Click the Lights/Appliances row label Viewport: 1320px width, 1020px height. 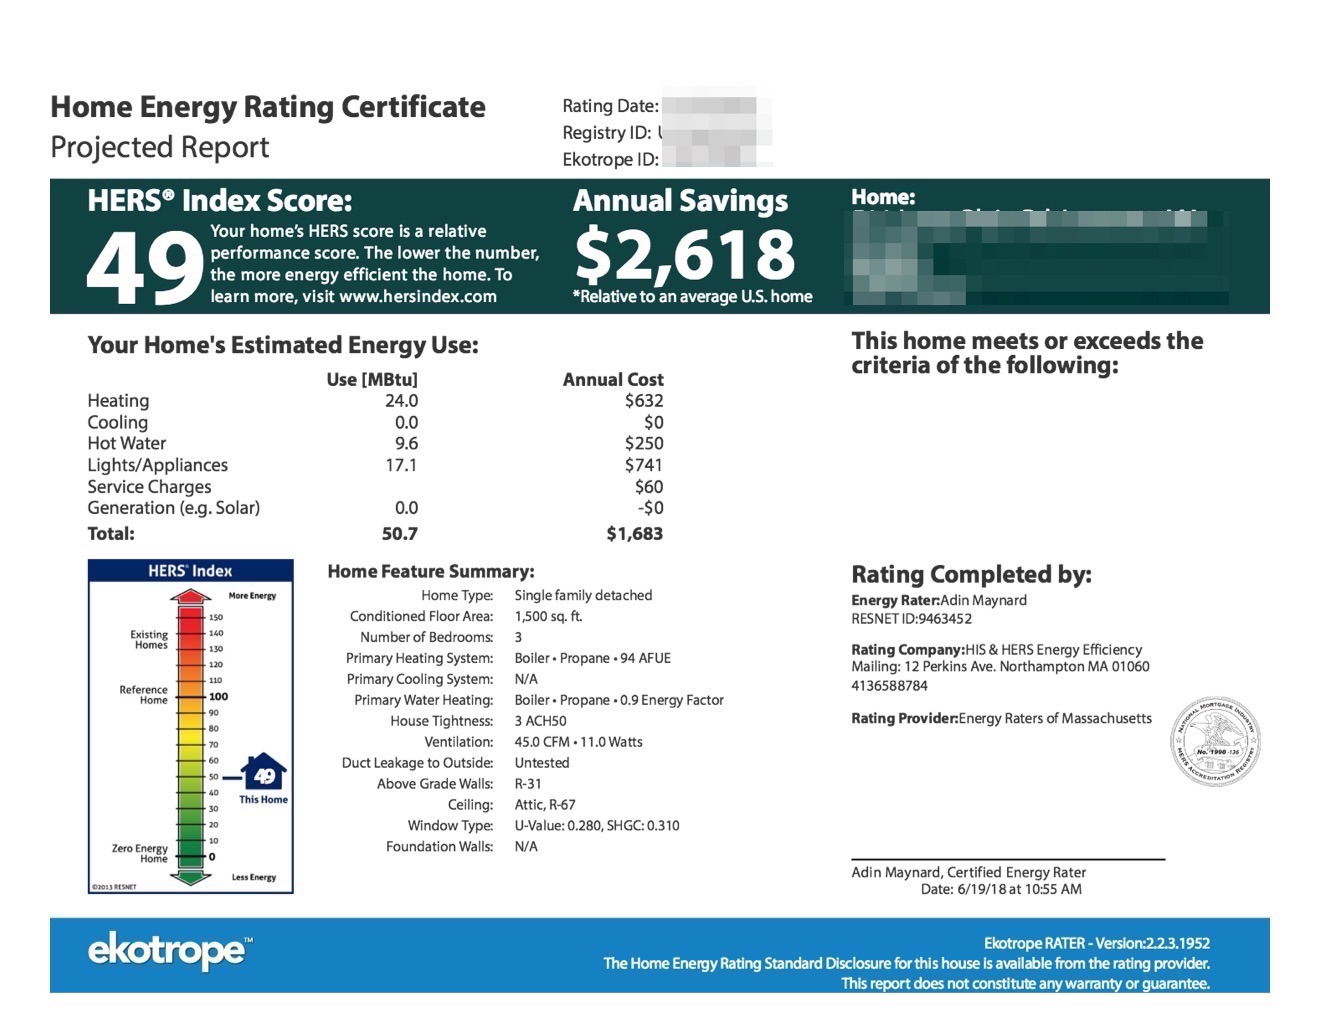(157, 465)
